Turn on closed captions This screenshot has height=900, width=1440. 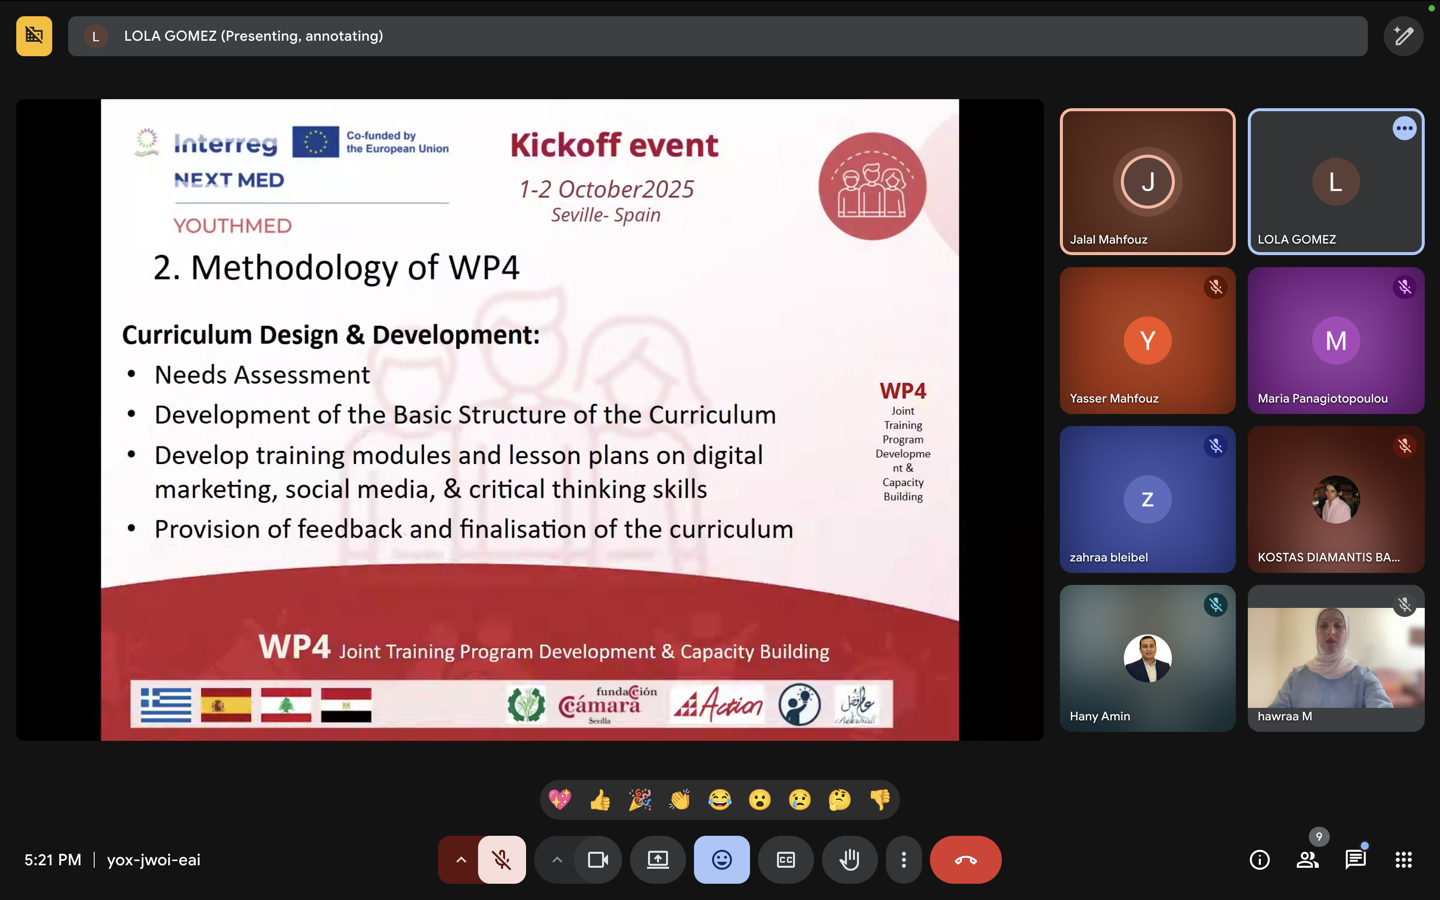(x=786, y=860)
